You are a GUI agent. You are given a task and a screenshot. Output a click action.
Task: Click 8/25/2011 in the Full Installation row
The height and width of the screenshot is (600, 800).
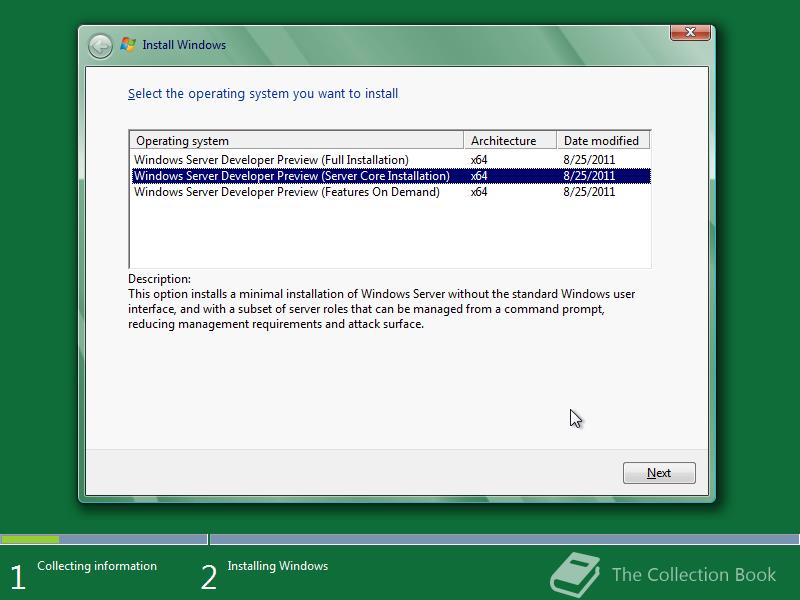pos(589,160)
